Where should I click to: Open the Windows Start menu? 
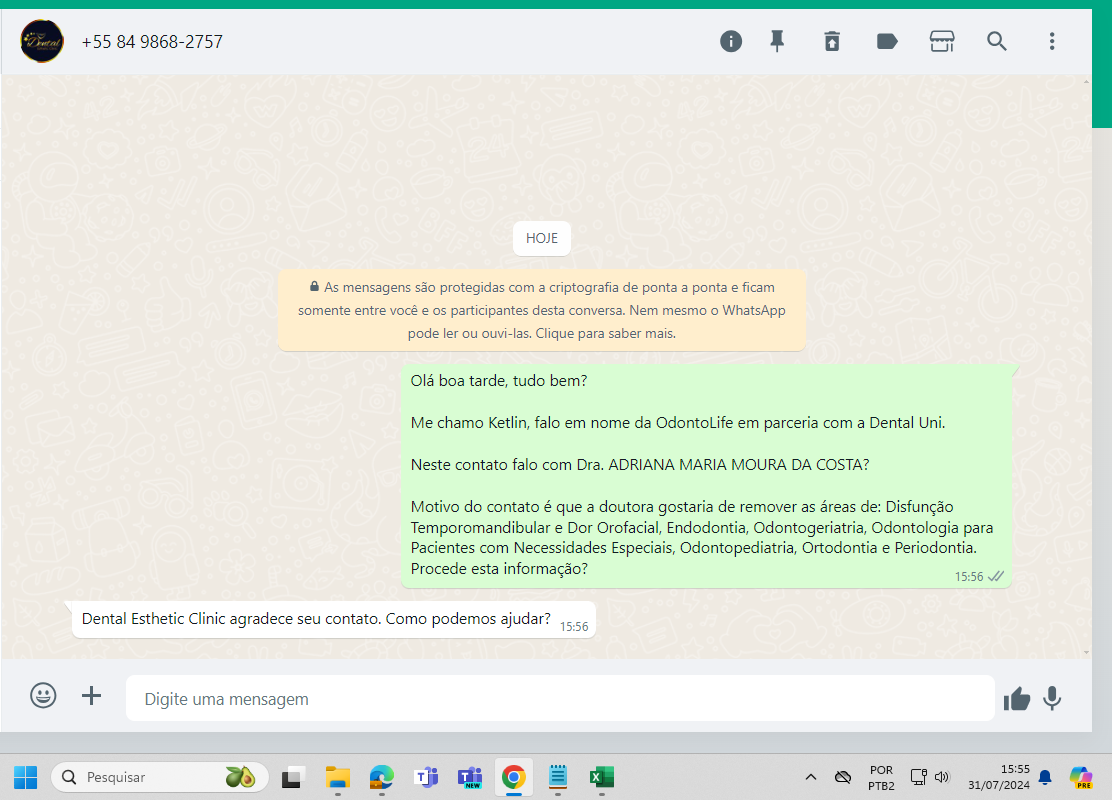tap(26, 777)
